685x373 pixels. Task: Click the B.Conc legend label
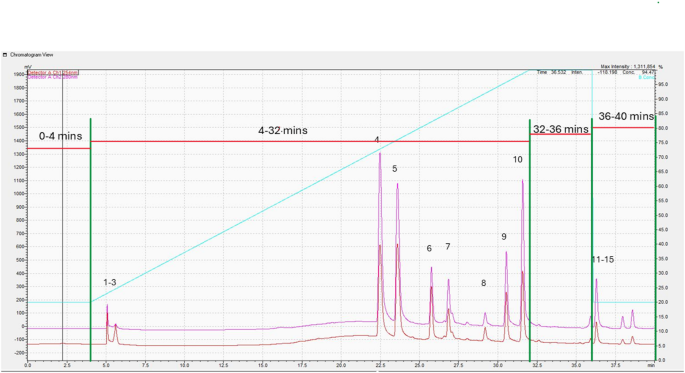(647, 77)
